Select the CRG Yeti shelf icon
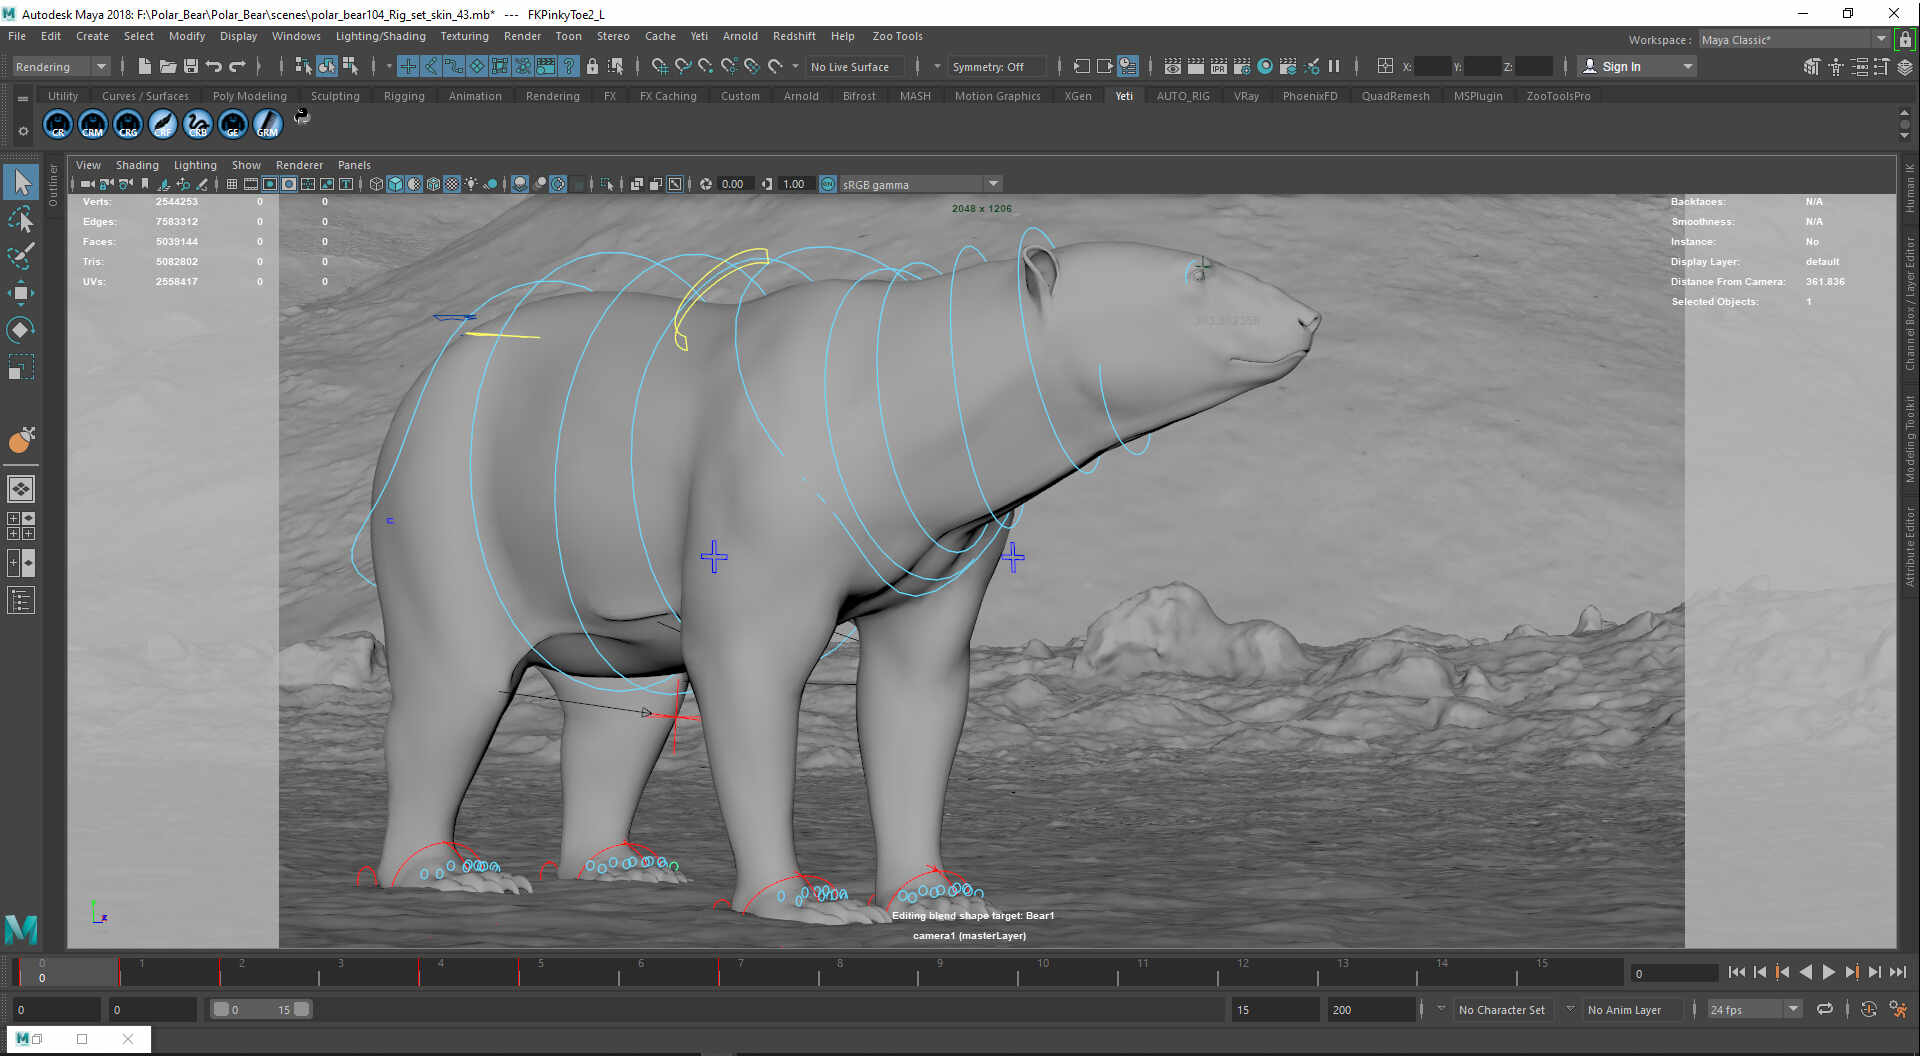This screenshot has height=1056, width=1920. pyautogui.click(x=128, y=123)
